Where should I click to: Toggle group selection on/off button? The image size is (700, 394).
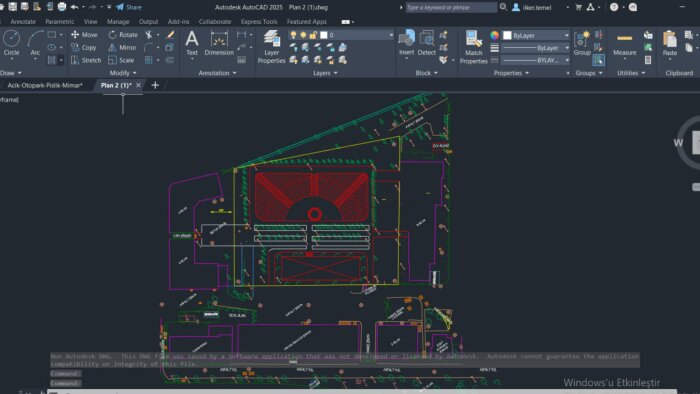(599, 60)
